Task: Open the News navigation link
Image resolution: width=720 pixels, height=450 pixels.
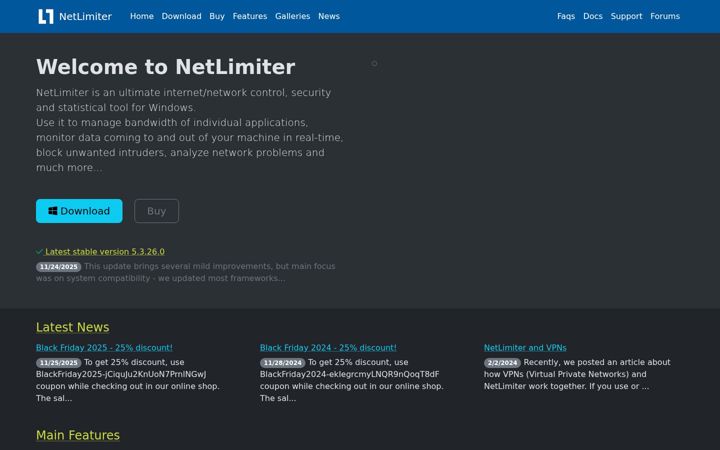Action: click(329, 16)
